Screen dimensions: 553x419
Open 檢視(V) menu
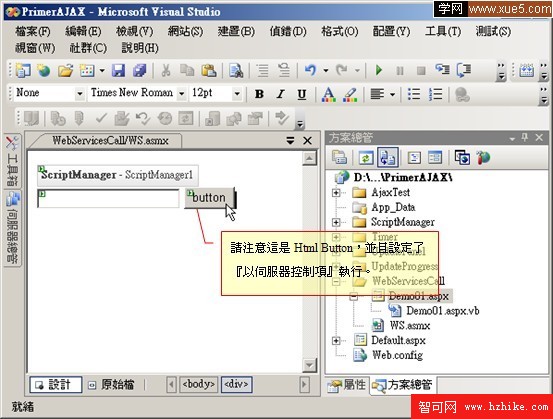[135, 31]
